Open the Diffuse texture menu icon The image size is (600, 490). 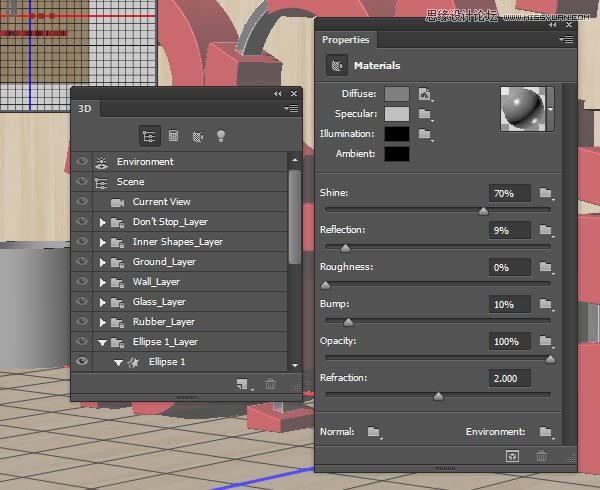click(x=425, y=94)
